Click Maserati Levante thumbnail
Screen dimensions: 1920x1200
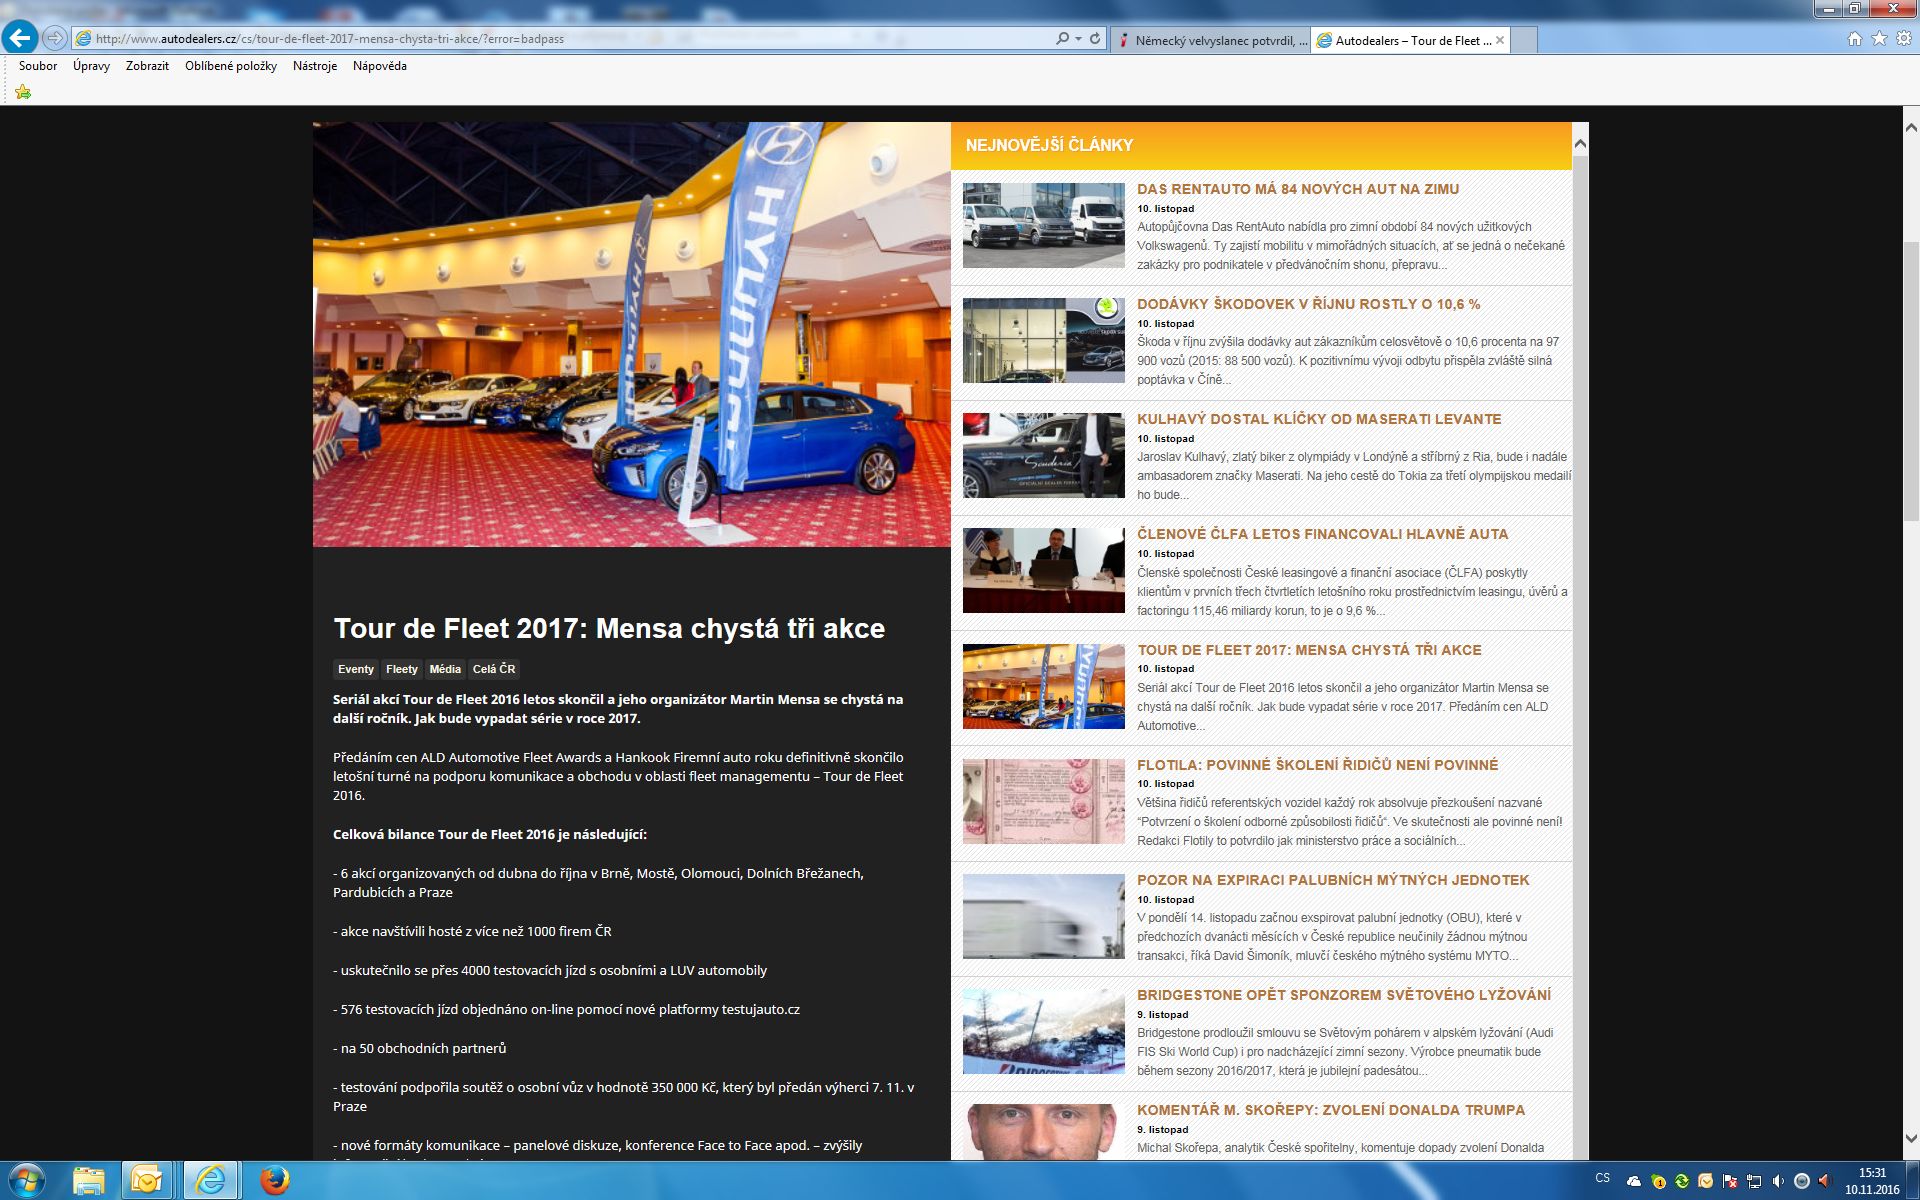(1043, 455)
